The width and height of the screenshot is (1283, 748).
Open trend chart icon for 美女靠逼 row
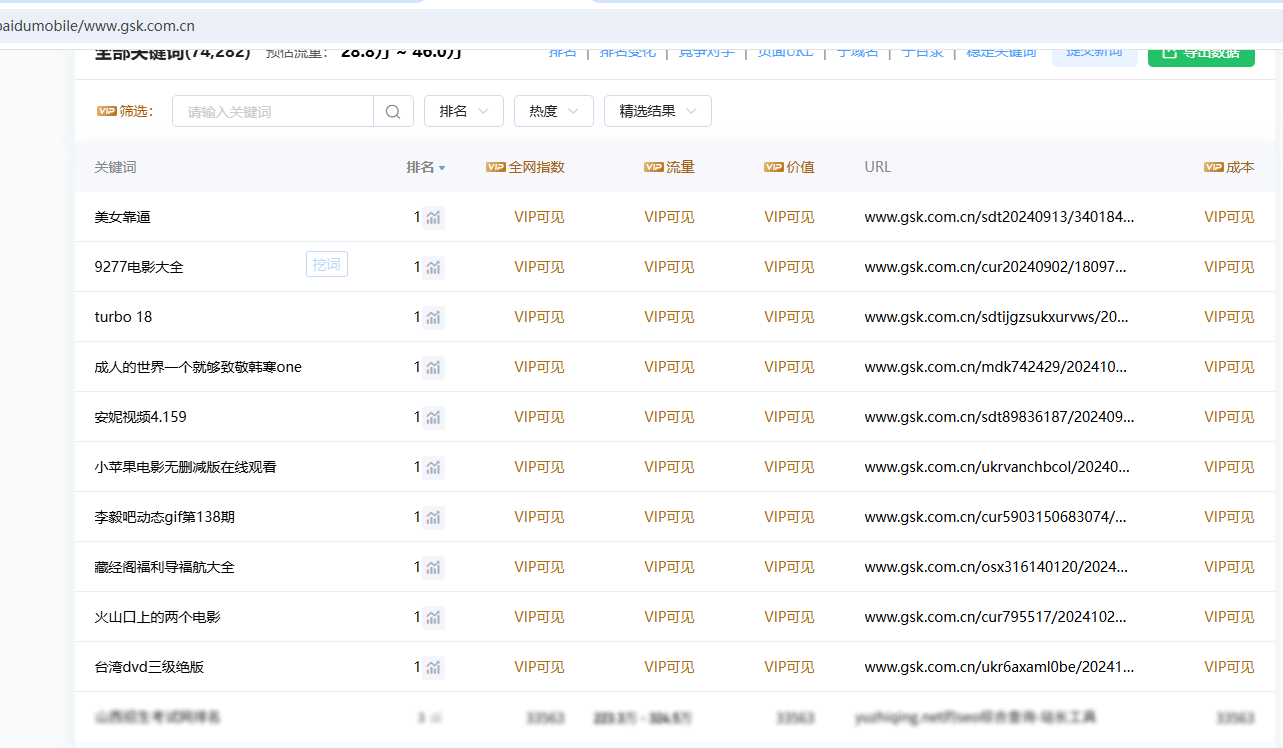(x=433, y=217)
